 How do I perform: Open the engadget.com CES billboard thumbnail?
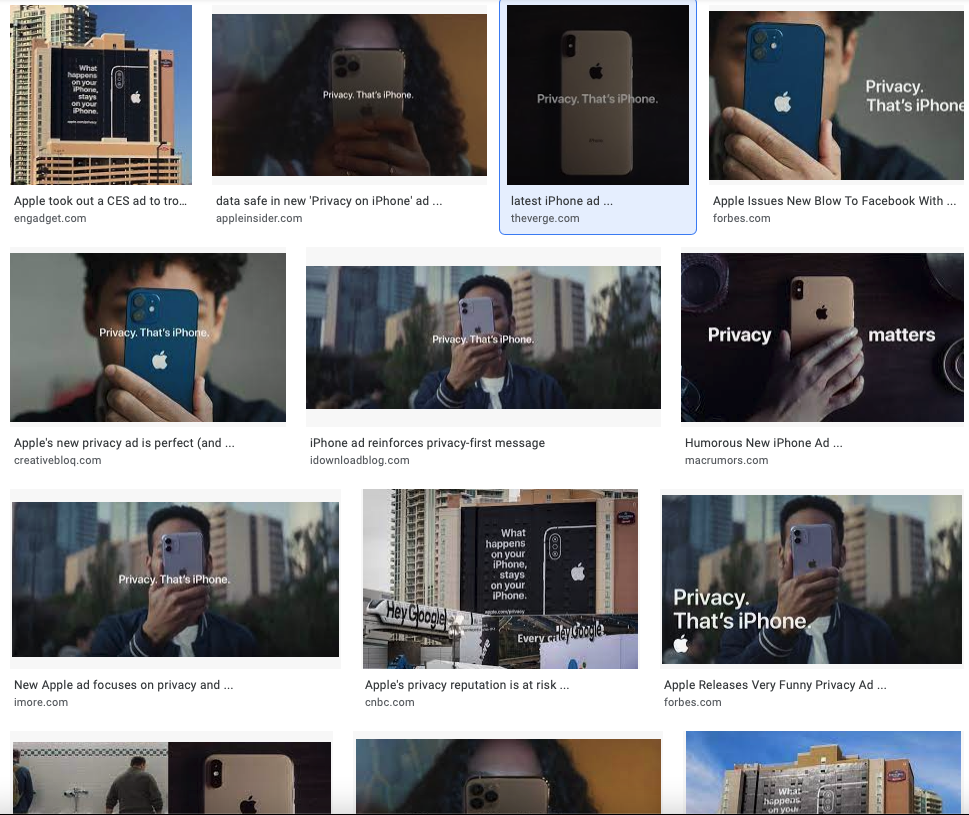[x=101, y=95]
